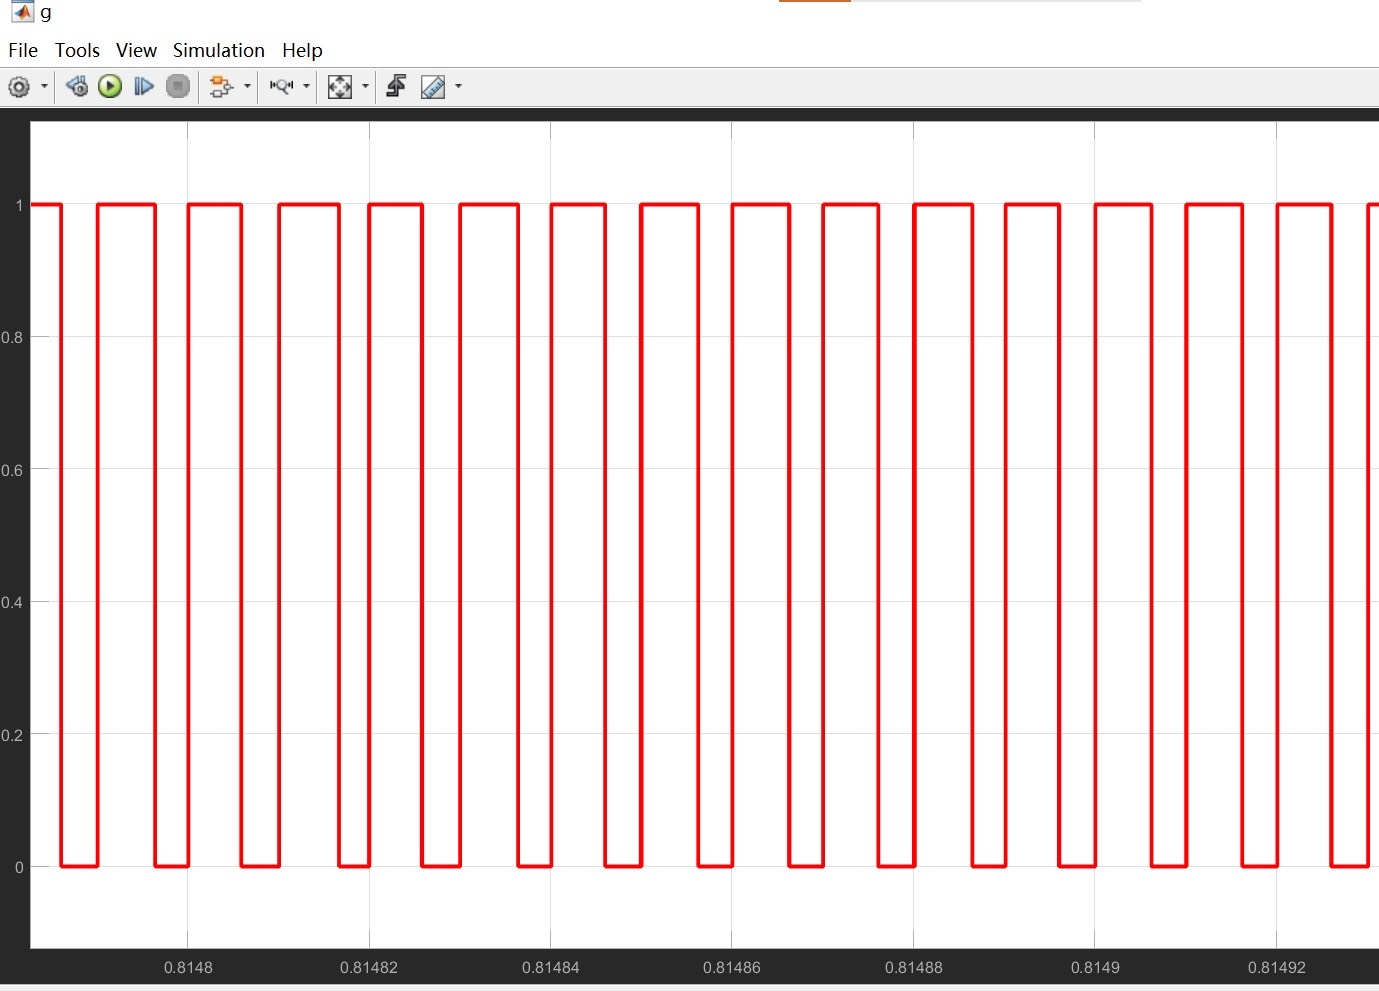Open the scope Configuration Properties gear
This screenshot has width=1379, height=991.
click(19, 87)
